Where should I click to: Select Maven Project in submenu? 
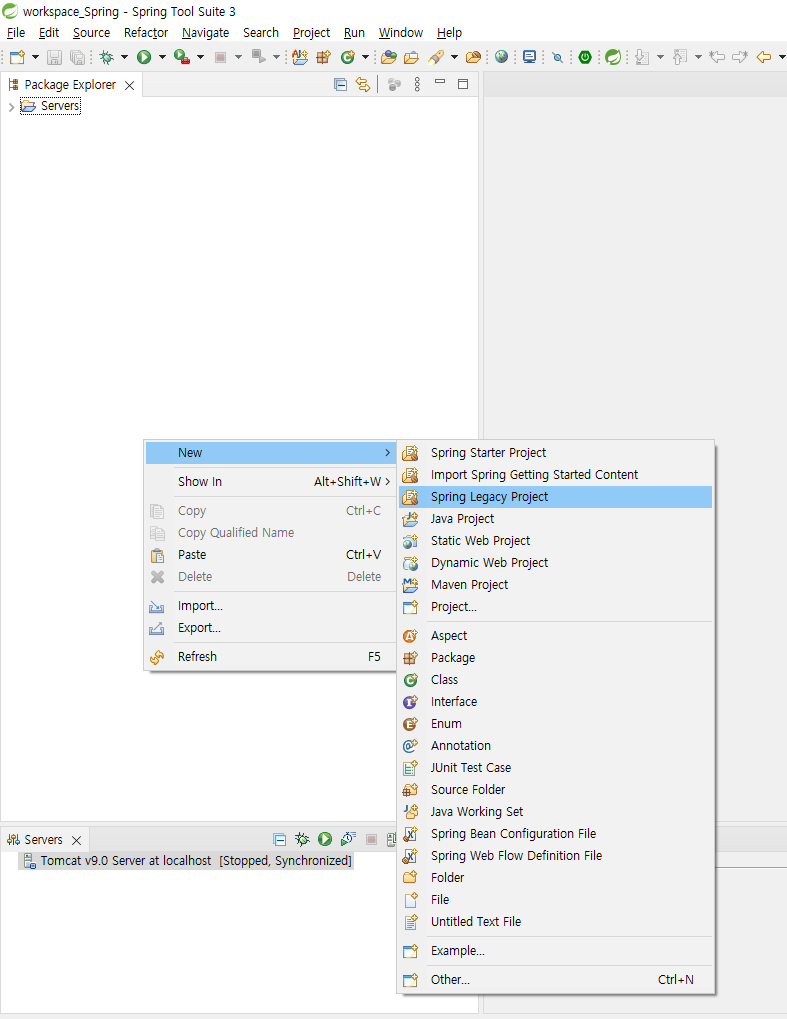click(556, 585)
